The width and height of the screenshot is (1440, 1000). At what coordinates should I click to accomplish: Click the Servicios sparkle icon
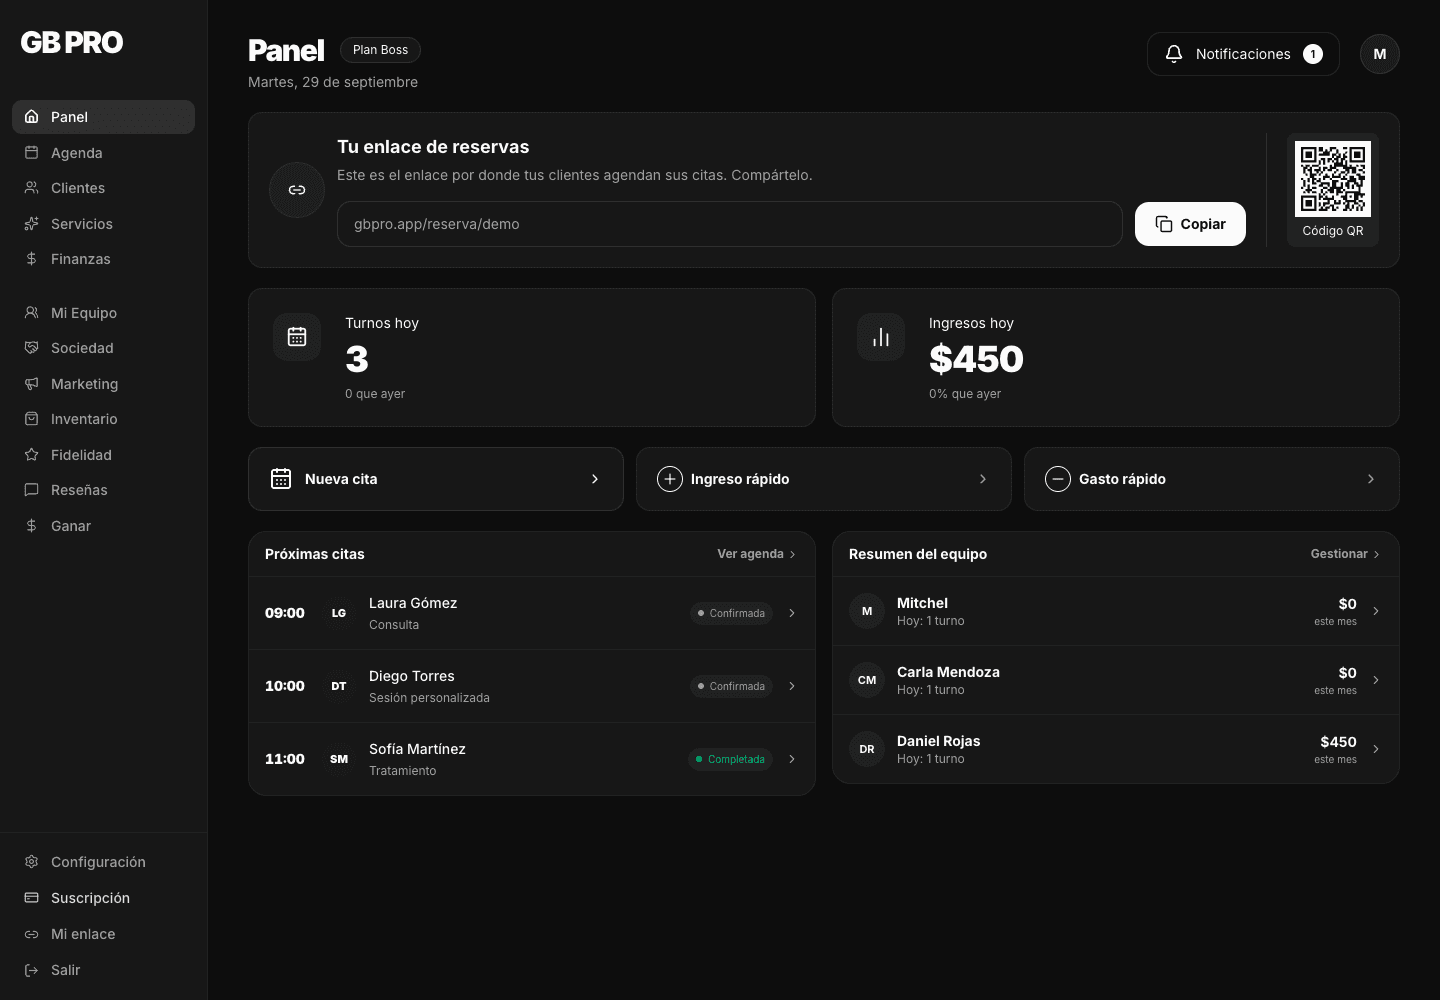31,224
